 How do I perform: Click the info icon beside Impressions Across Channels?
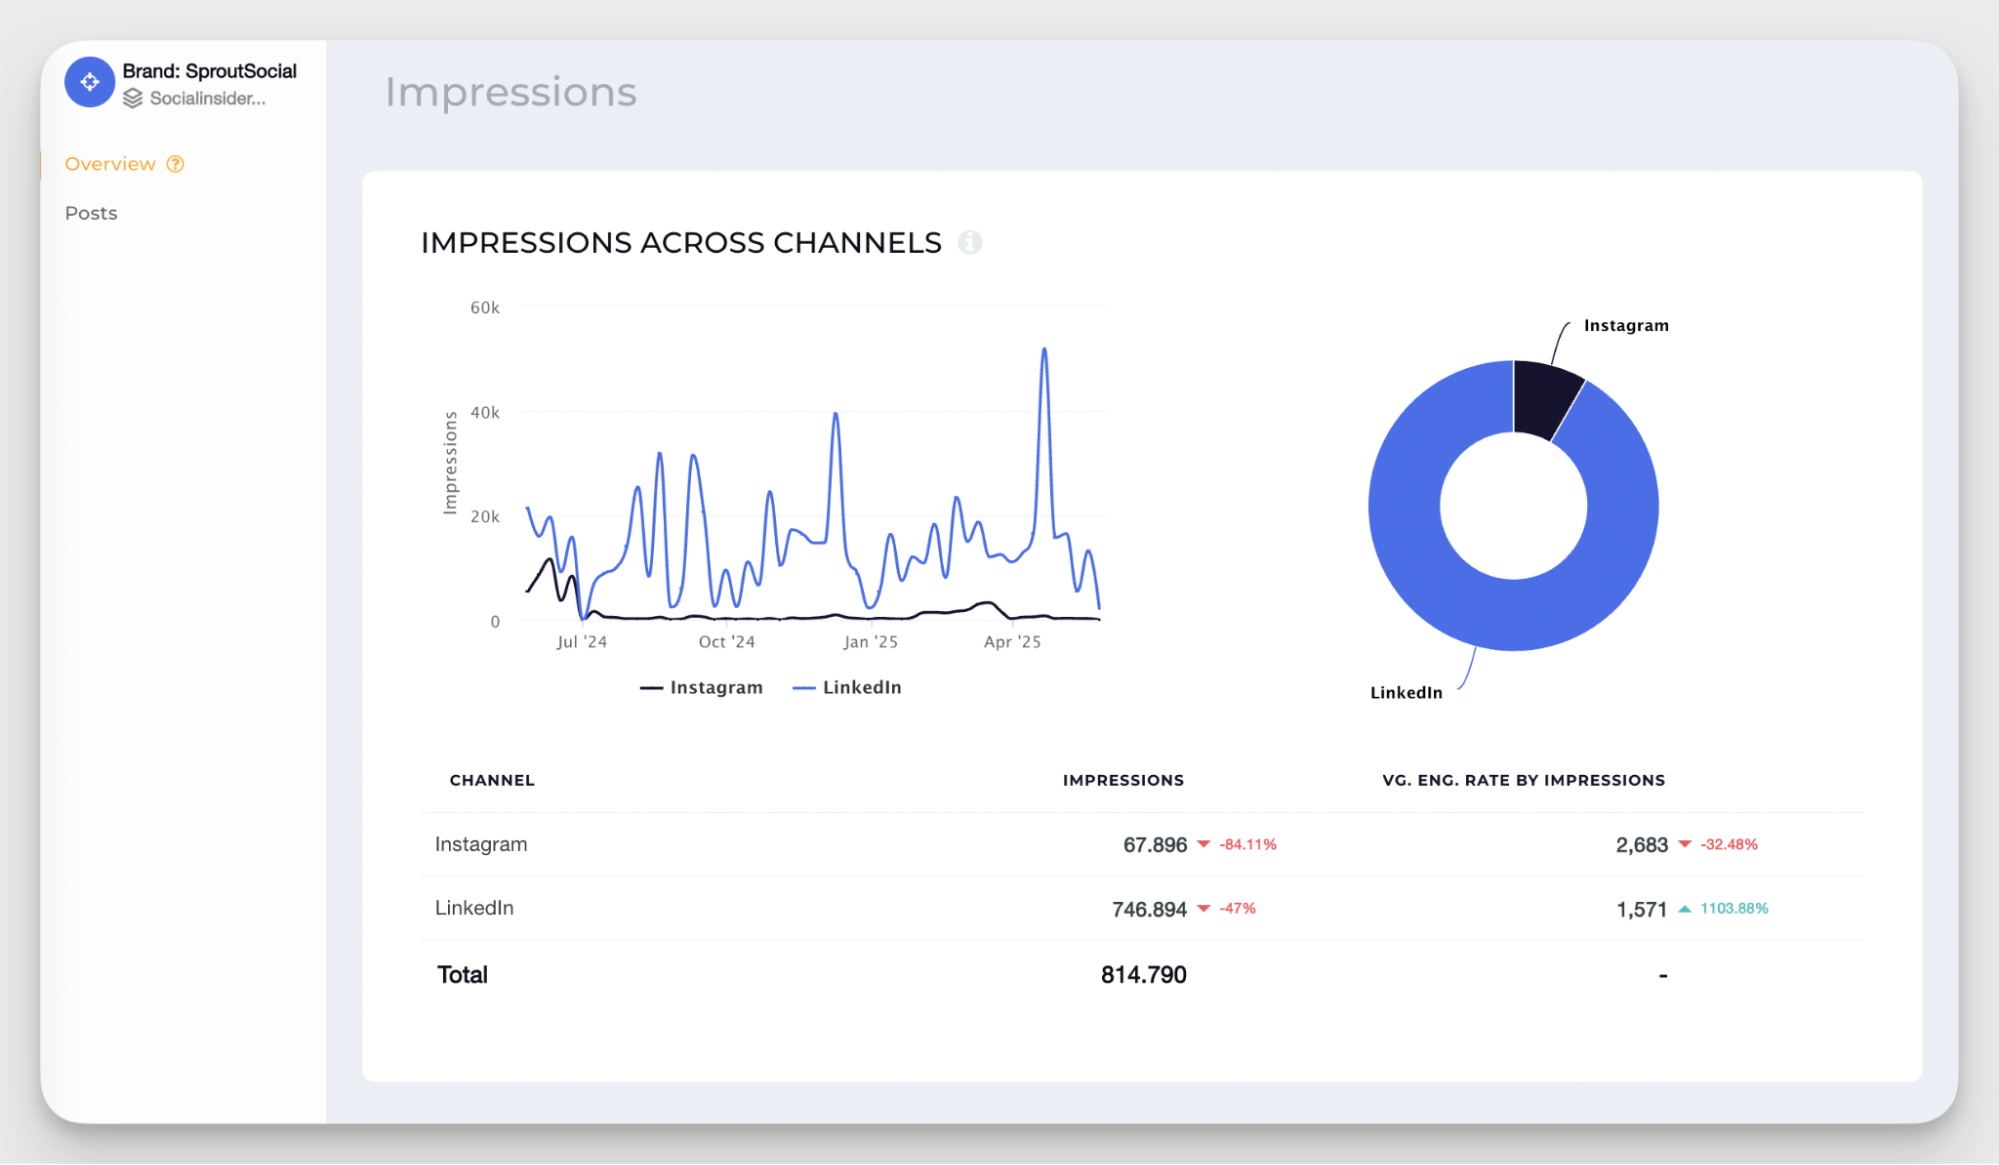(x=970, y=242)
